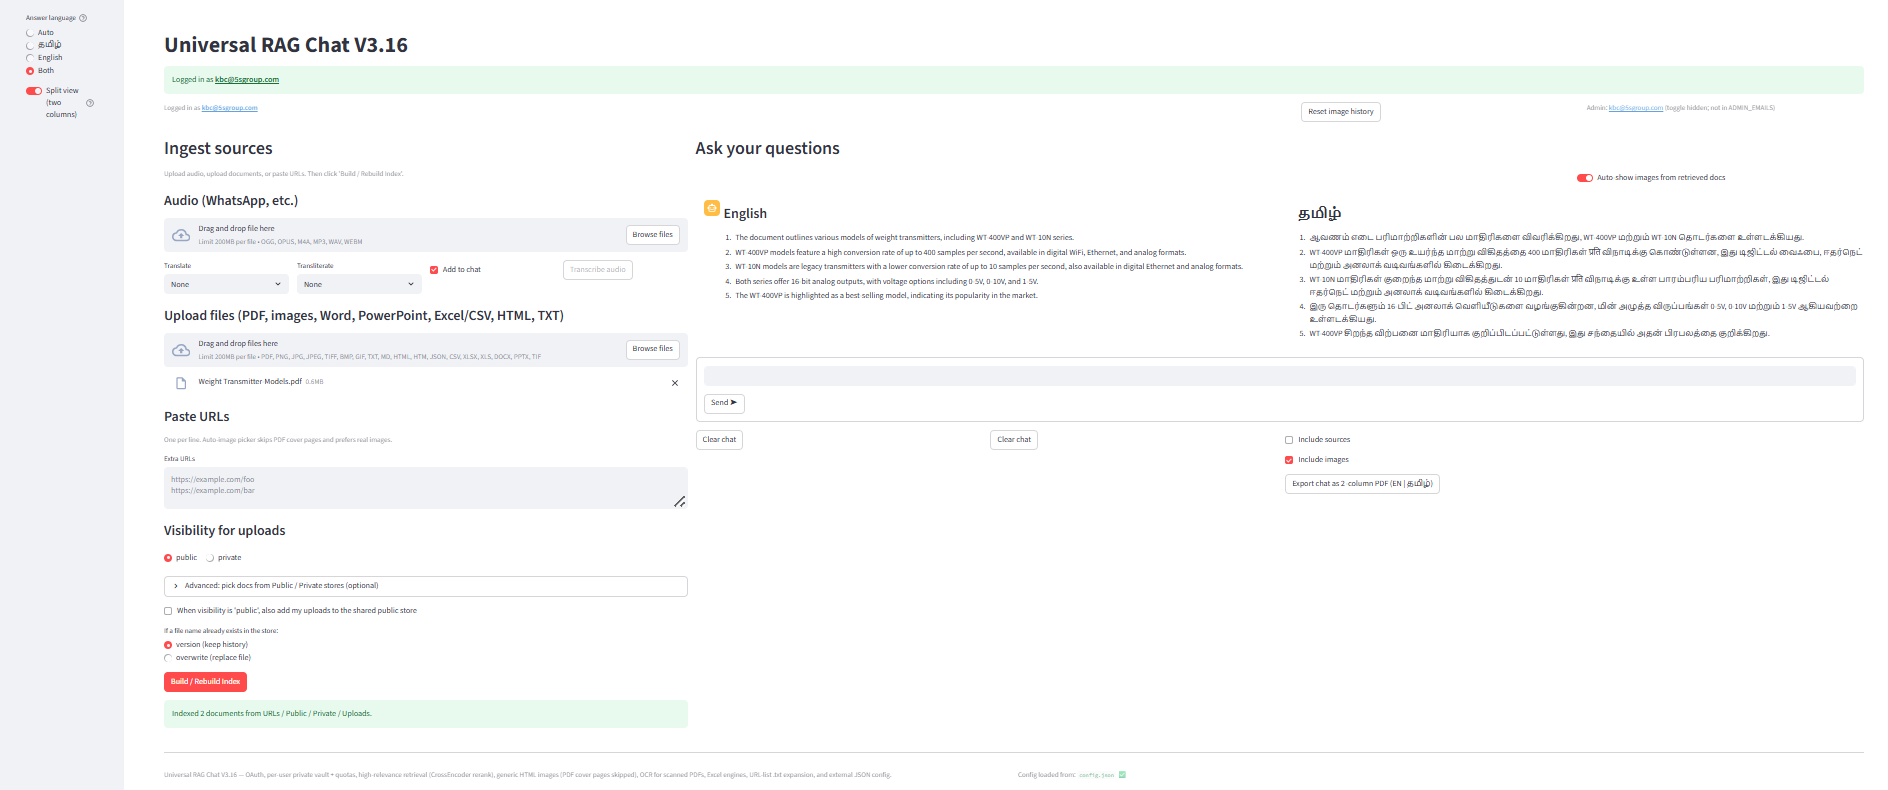This screenshot has width=1888, height=790.
Task: Check the Include sources checkbox
Action: [x=1289, y=440]
